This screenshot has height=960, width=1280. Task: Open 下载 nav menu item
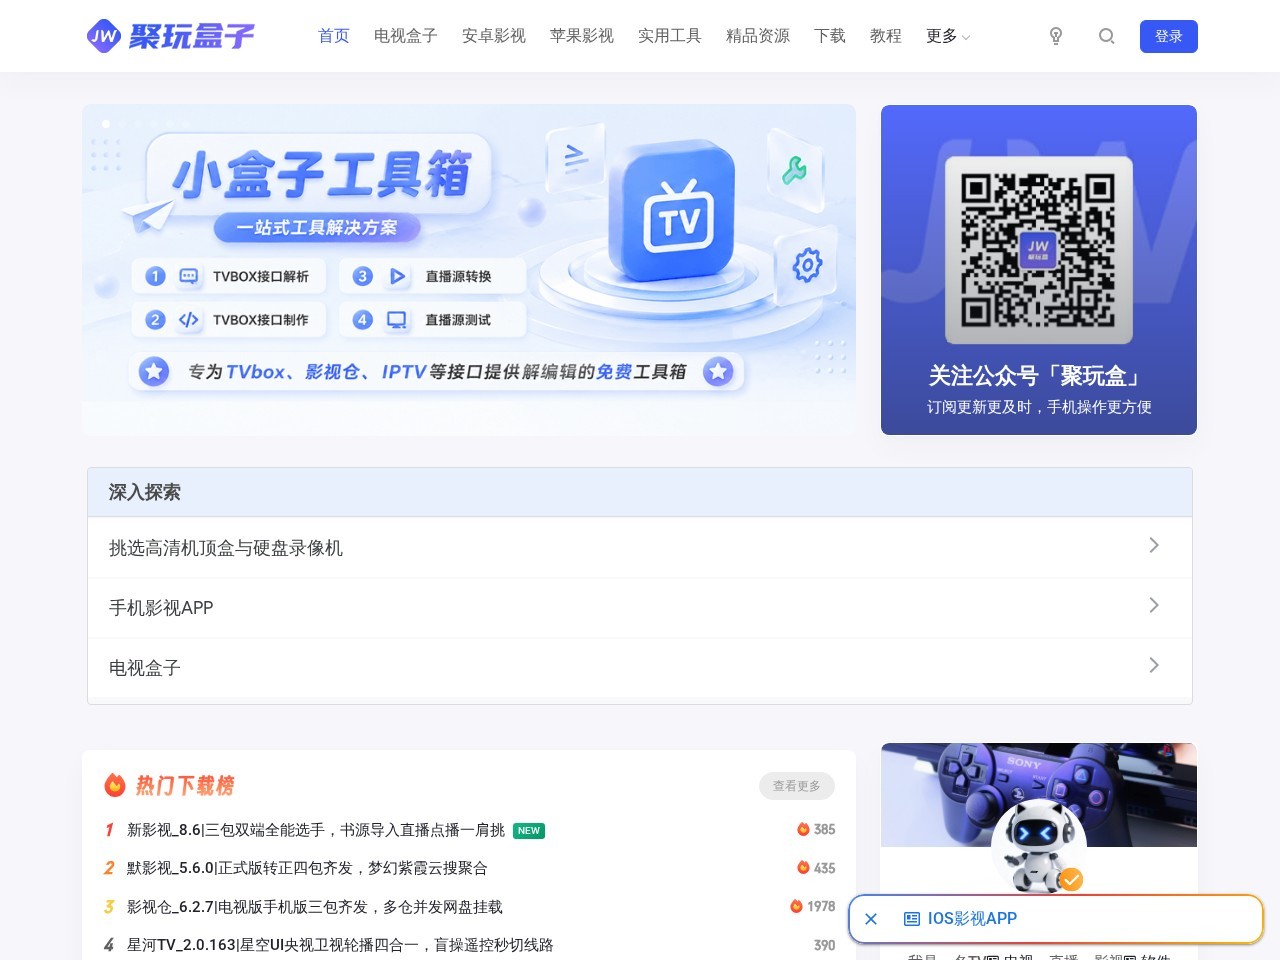tap(830, 36)
